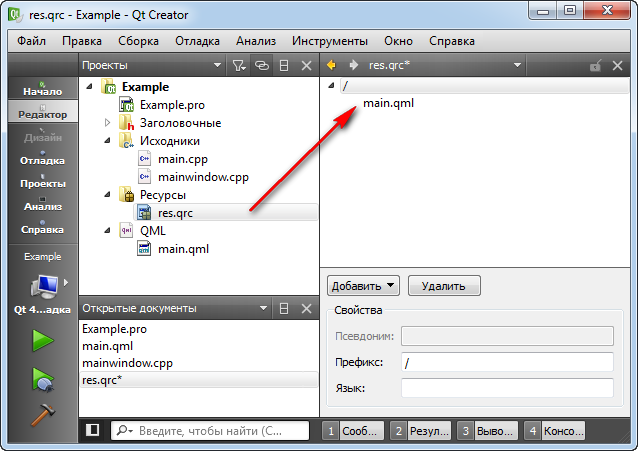Select main.qml under the QML folder
Screen dimensions: 638x451
(x=183, y=249)
